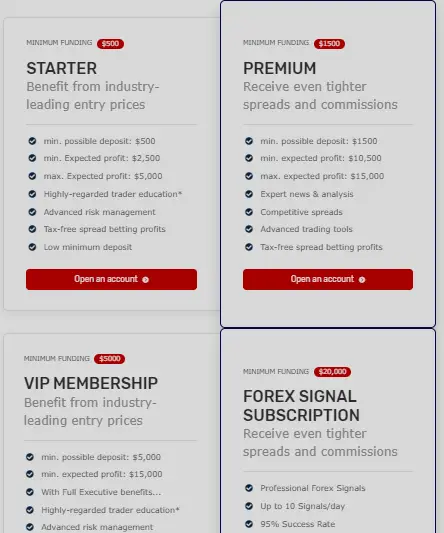Viewport: 444px width, 533px height.
Task: Click checkmark beside 95% Success Rate
Action: point(249,524)
